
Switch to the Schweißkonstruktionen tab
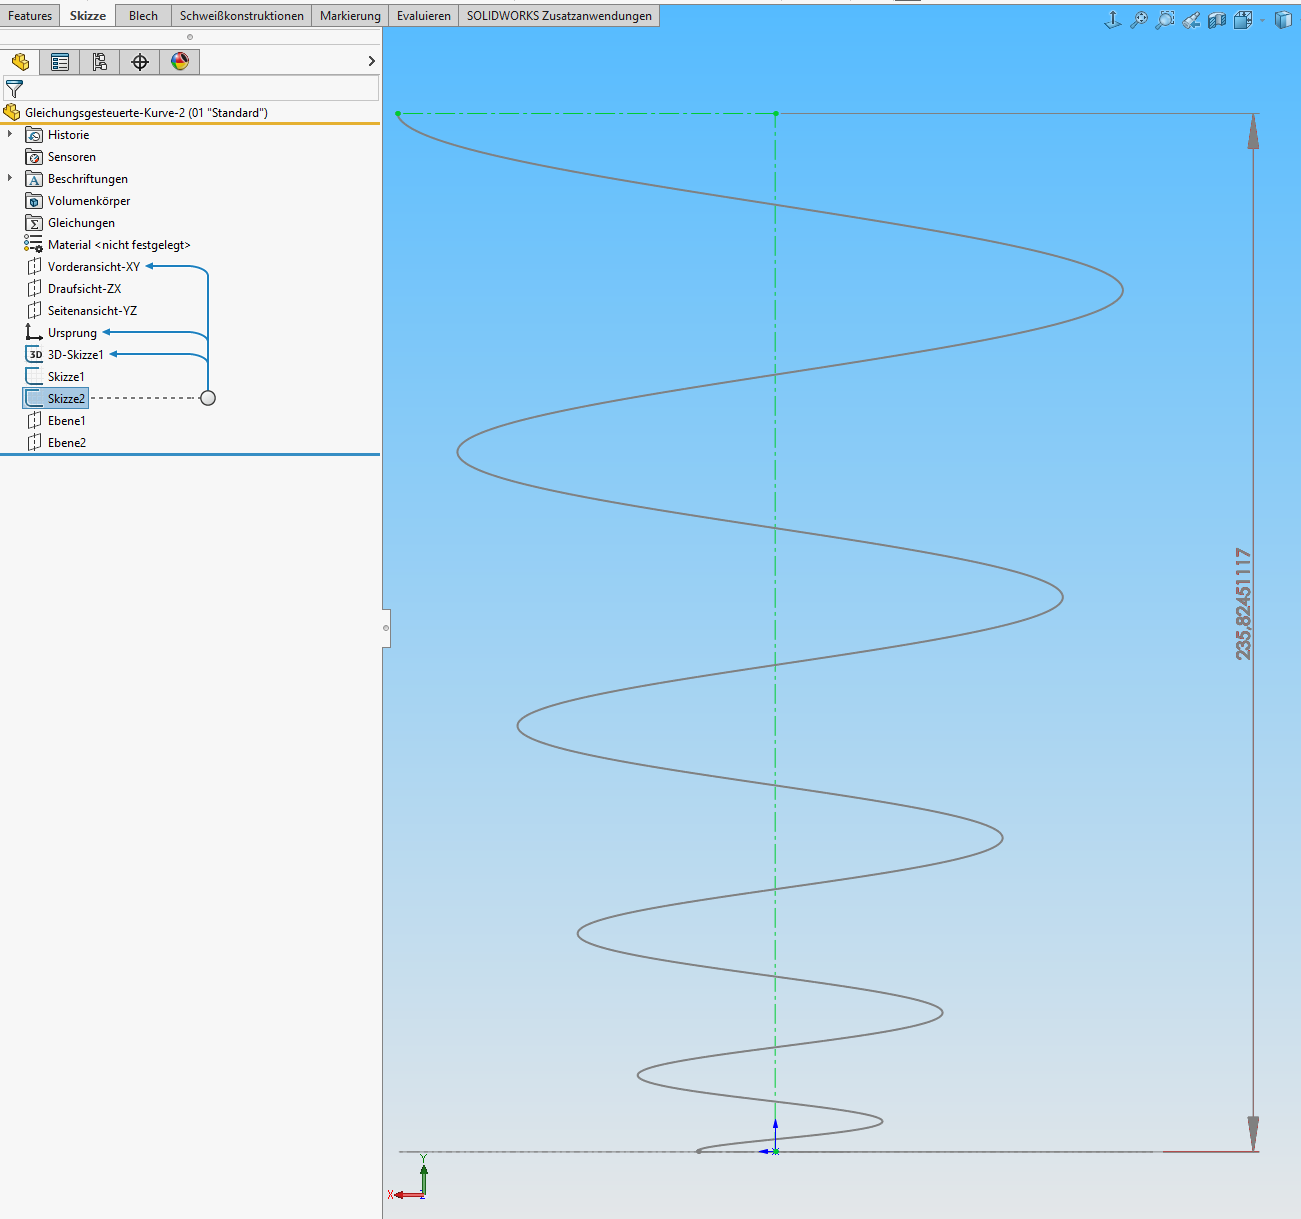[x=241, y=16]
